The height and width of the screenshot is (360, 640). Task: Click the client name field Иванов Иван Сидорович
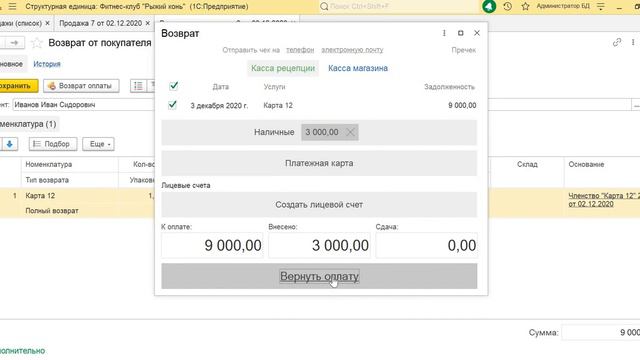point(84,105)
